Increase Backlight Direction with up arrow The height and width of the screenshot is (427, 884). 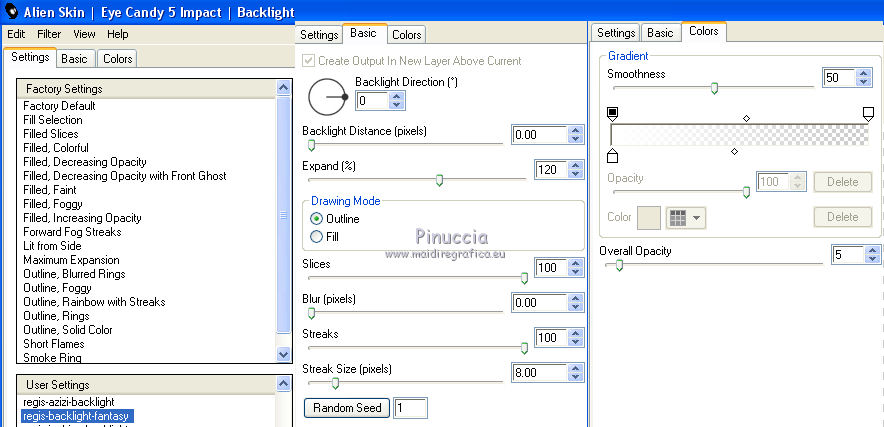click(x=397, y=97)
